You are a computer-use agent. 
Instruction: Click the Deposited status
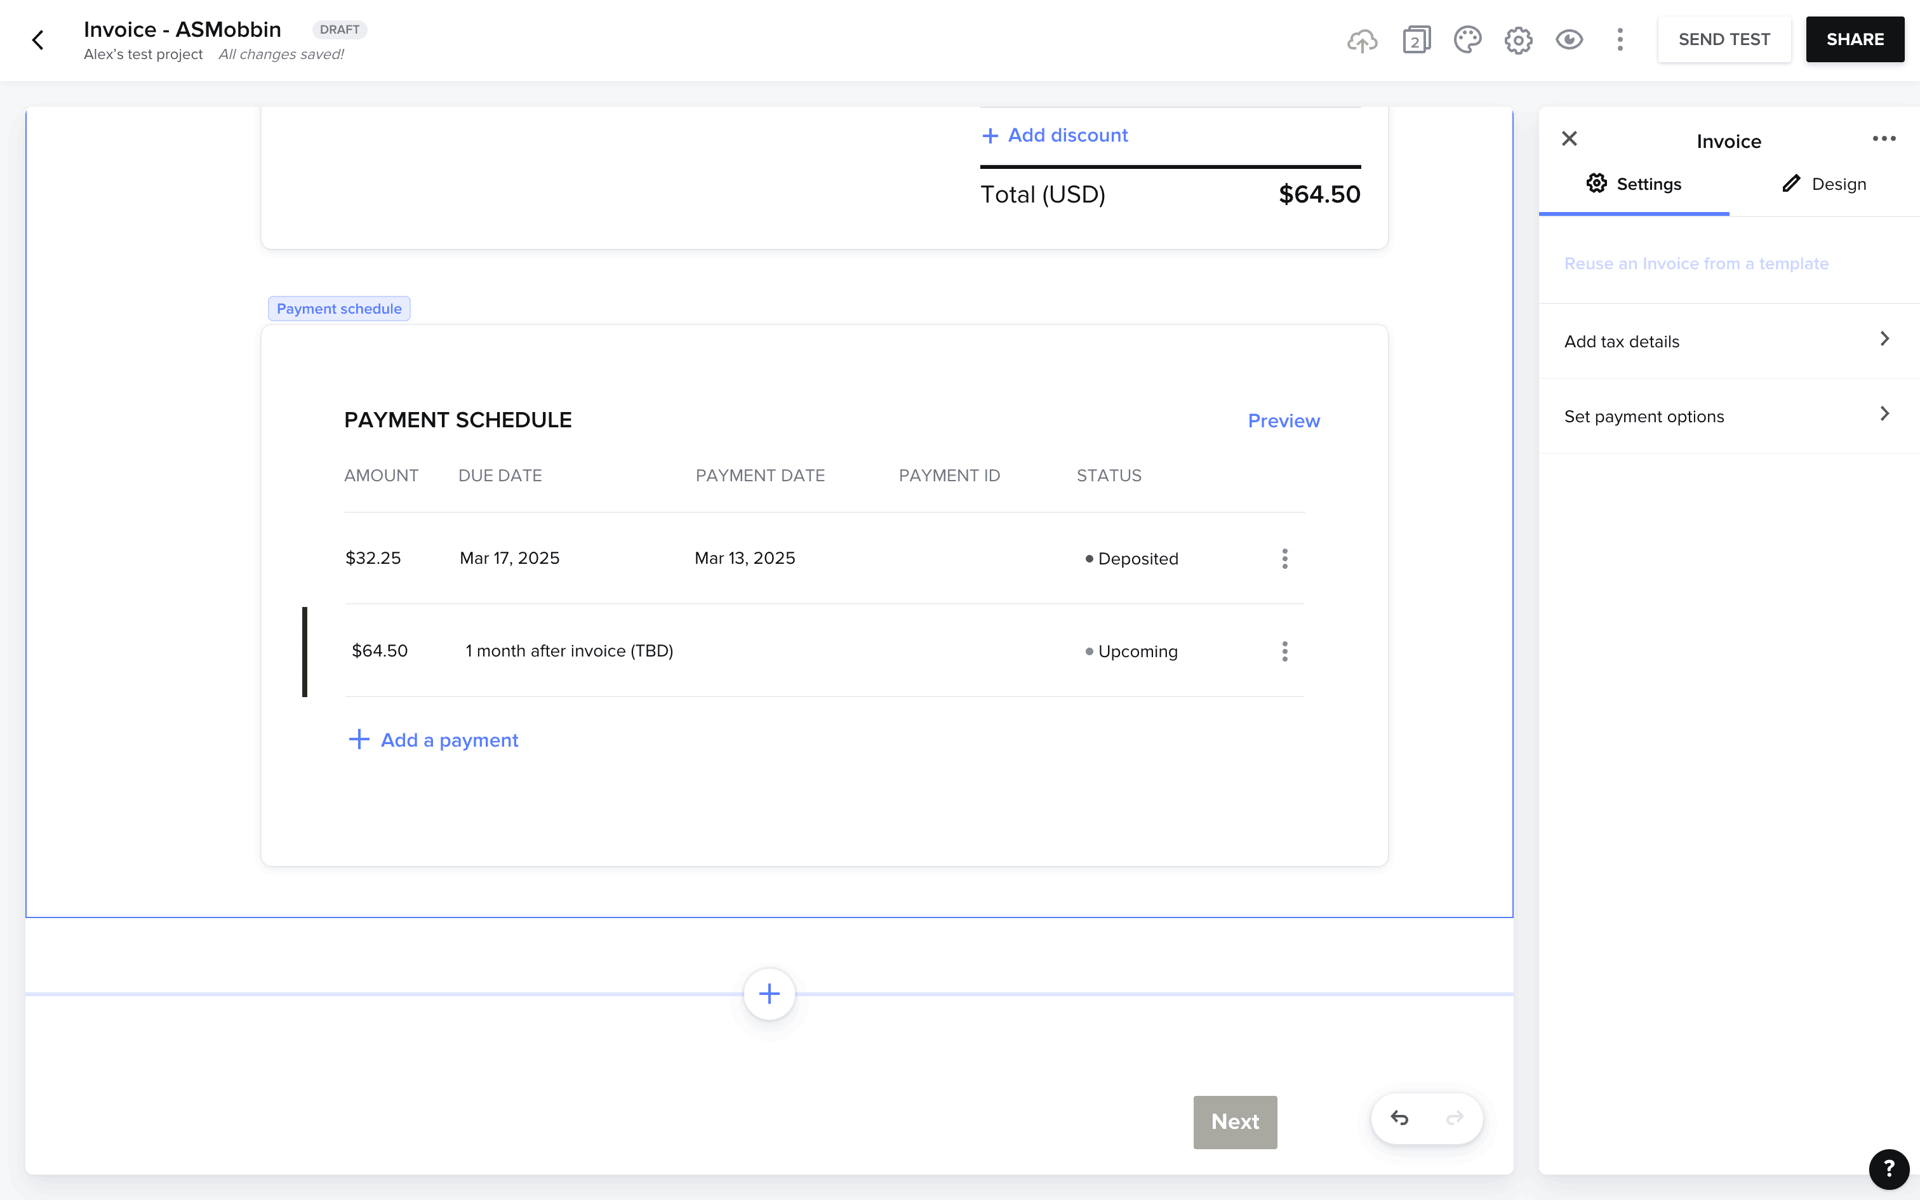pos(1132,559)
